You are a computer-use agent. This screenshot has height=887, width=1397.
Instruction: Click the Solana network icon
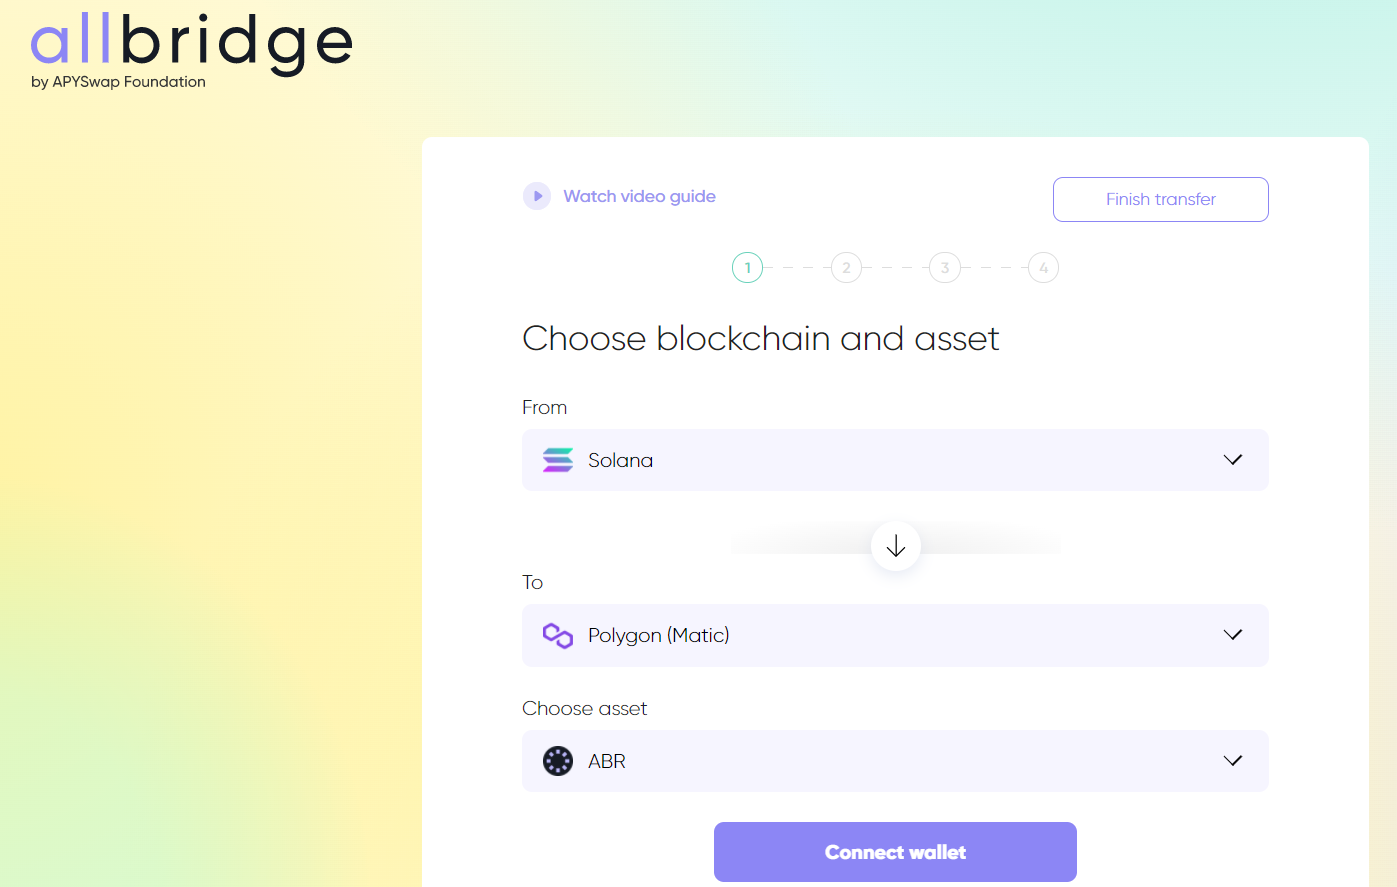[557, 460]
